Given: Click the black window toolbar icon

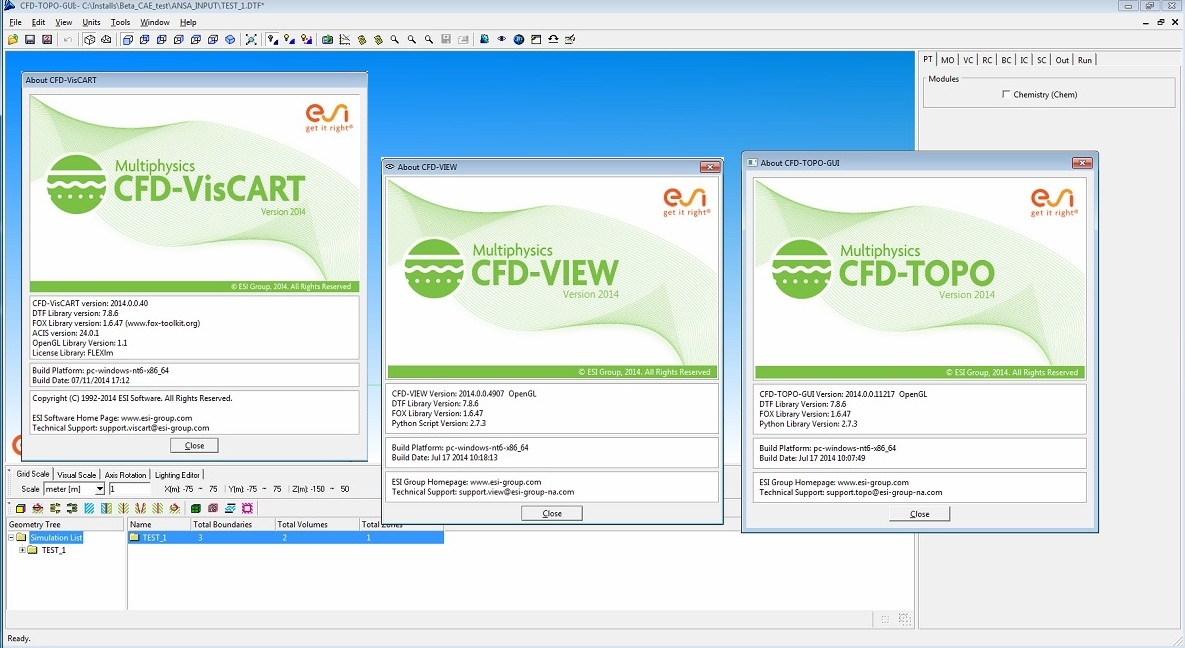Looking at the screenshot, I should point(536,39).
